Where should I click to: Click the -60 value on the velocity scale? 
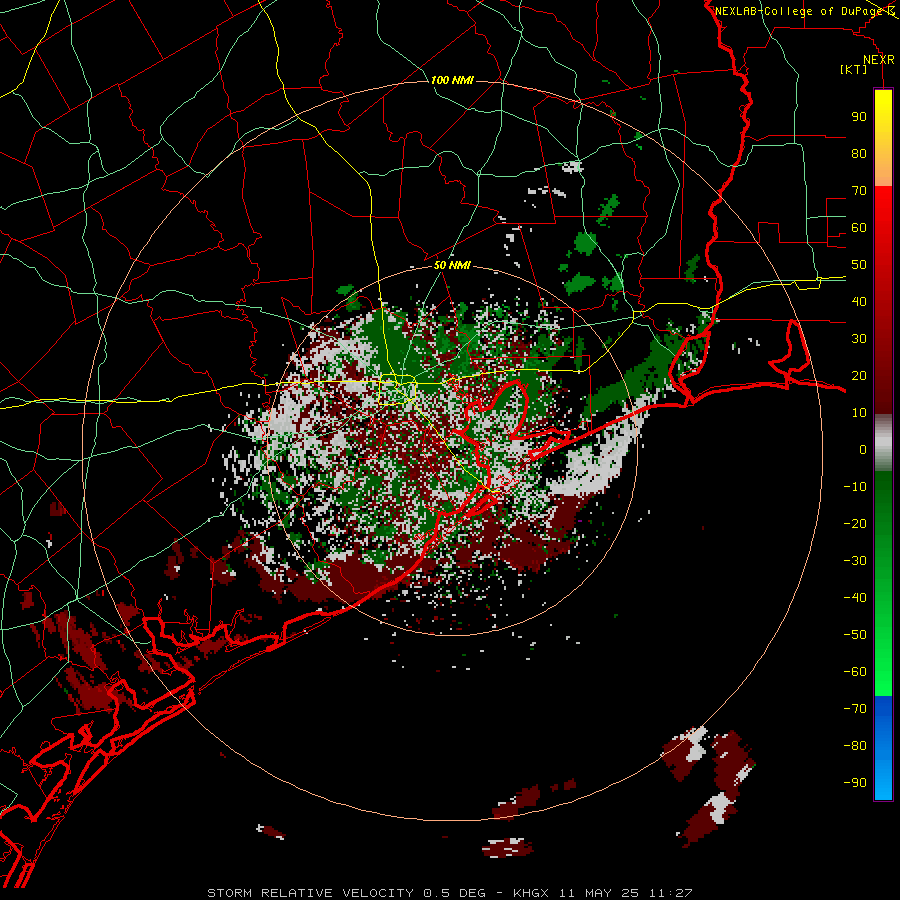855,672
